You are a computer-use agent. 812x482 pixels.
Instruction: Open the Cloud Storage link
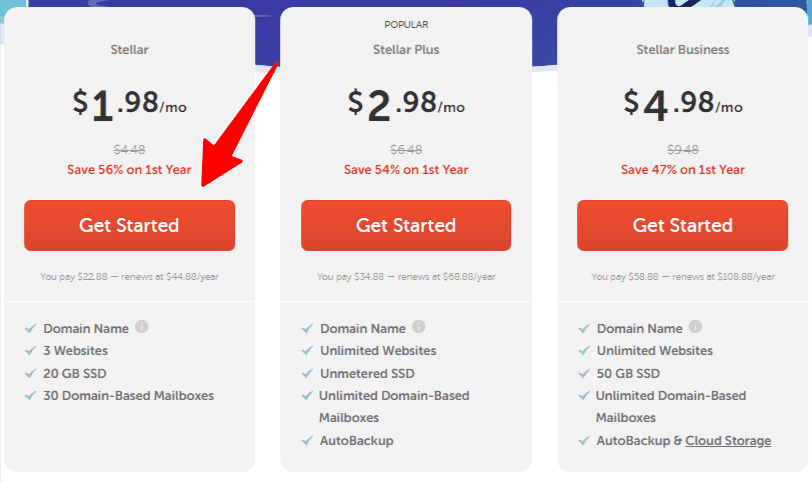728,441
